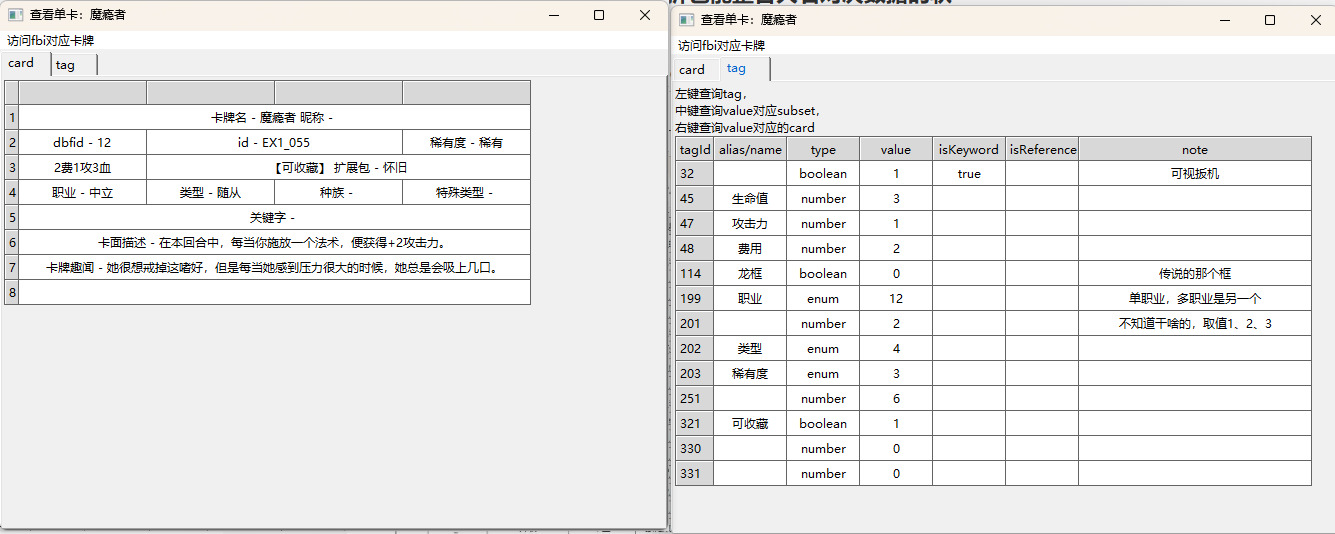Click the '职业' alias cell in tag table
Image resolution: width=1335 pixels, height=534 pixels.
point(750,299)
